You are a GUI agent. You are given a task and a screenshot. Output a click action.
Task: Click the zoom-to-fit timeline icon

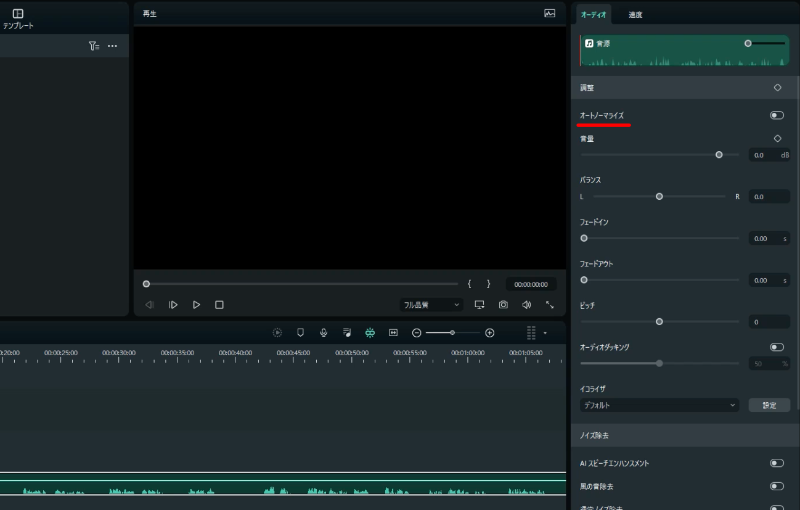click(393, 333)
